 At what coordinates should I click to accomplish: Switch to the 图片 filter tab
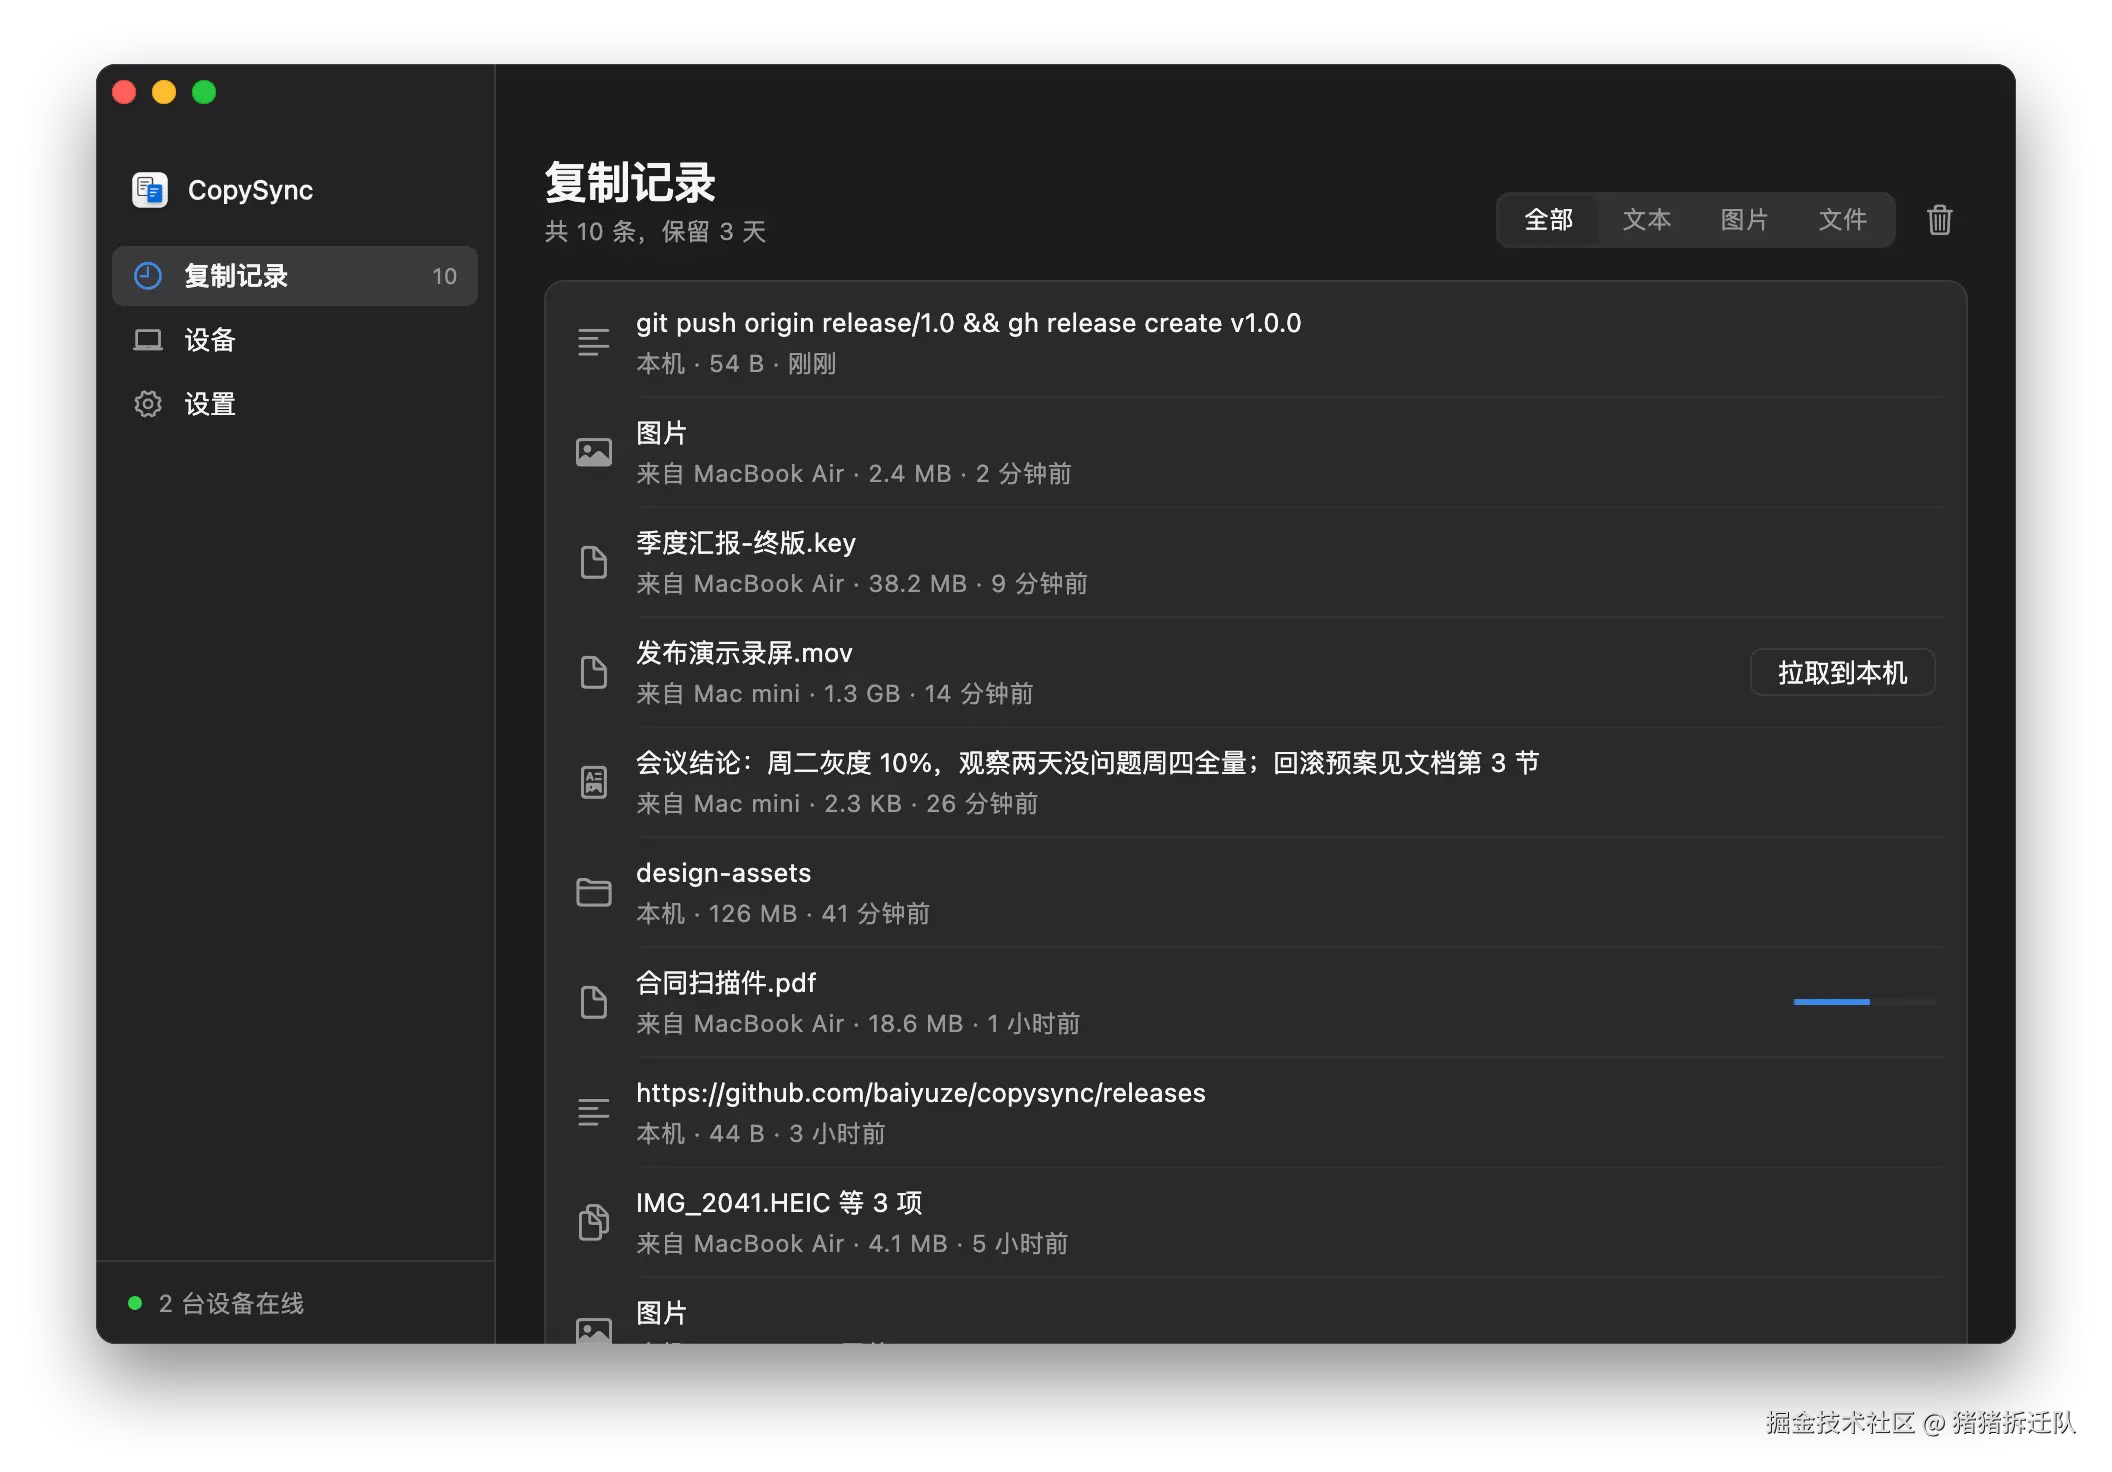coord(1744,220)
